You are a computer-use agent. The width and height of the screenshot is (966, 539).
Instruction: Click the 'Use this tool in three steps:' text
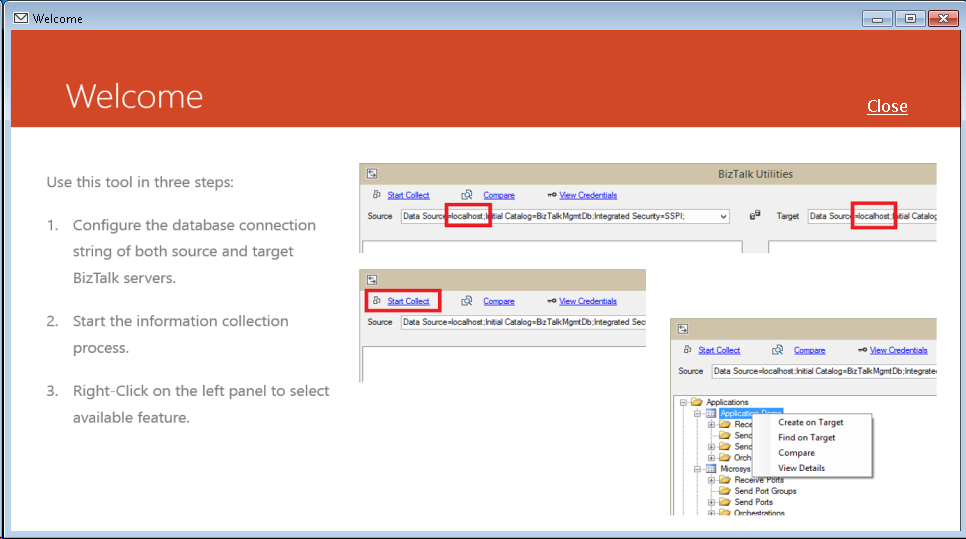pos(140,182)
